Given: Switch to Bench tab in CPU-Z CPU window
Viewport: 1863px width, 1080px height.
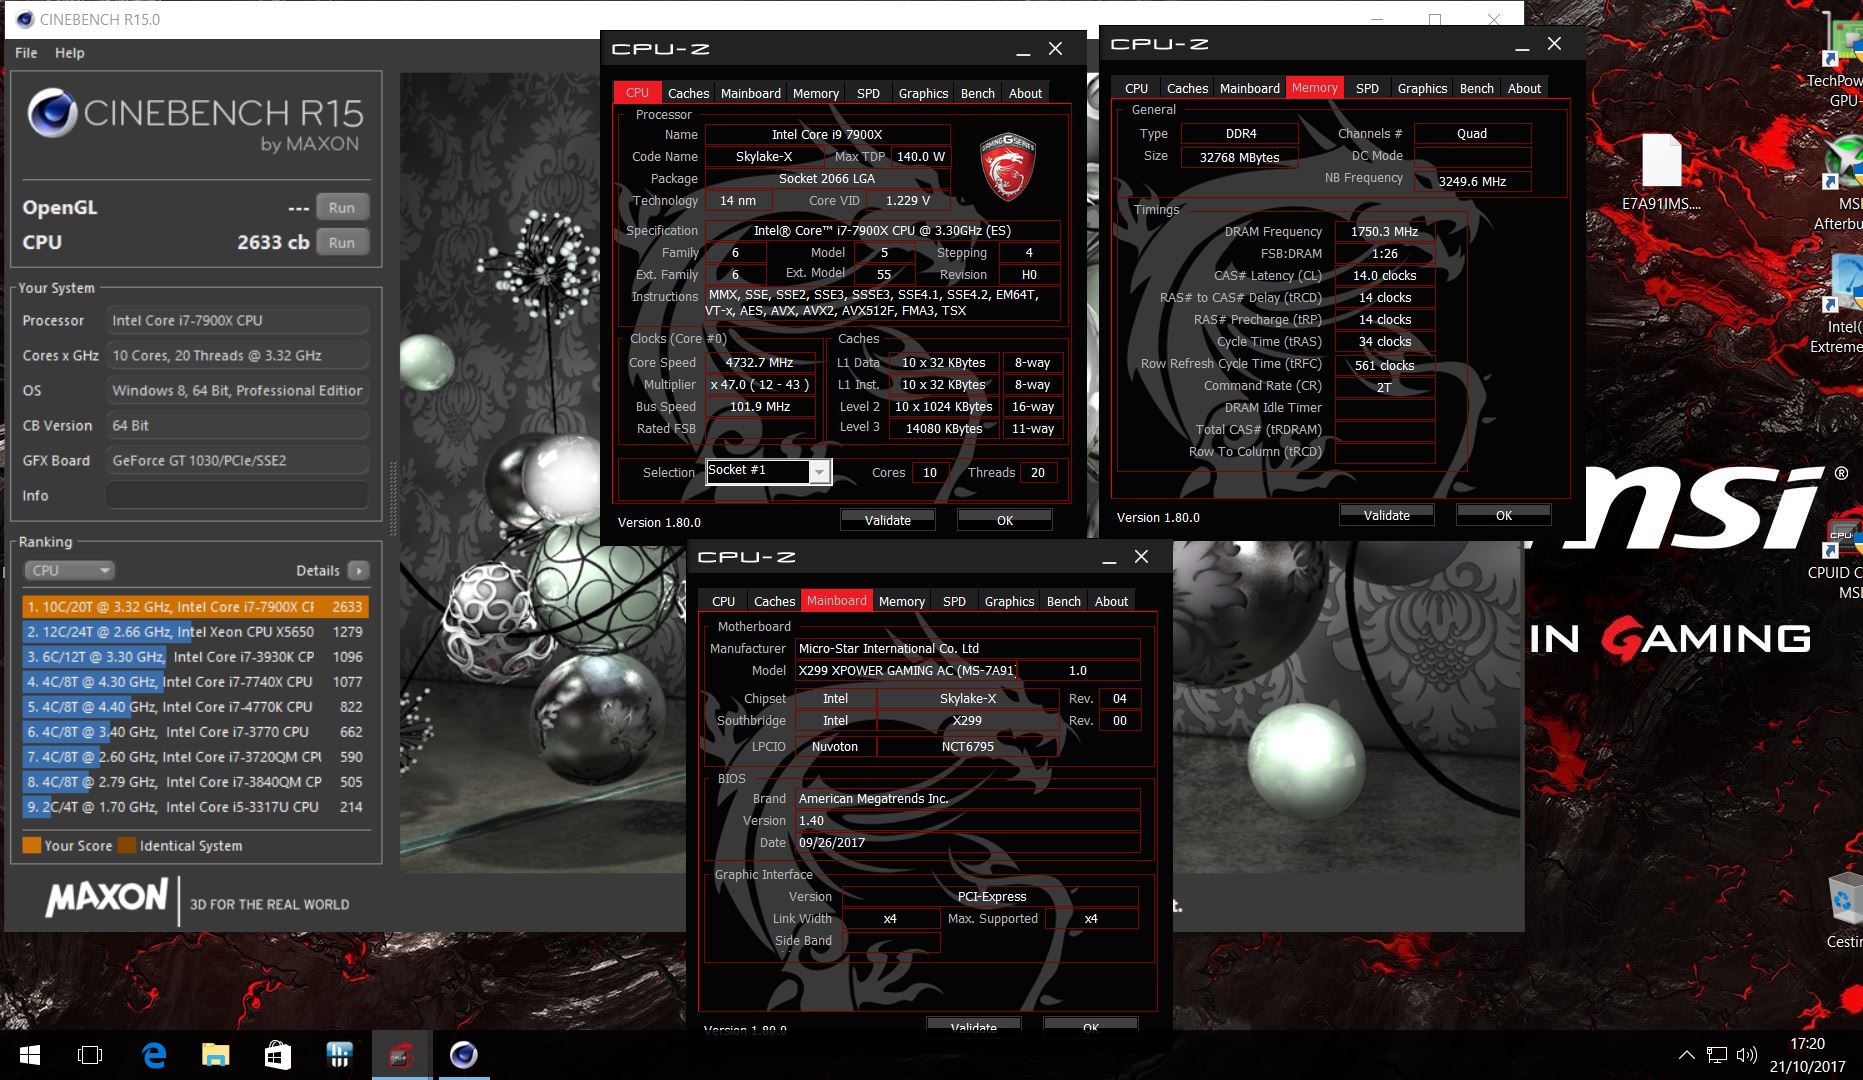Looking at the screenshot, I should click(x=977, y=93).
